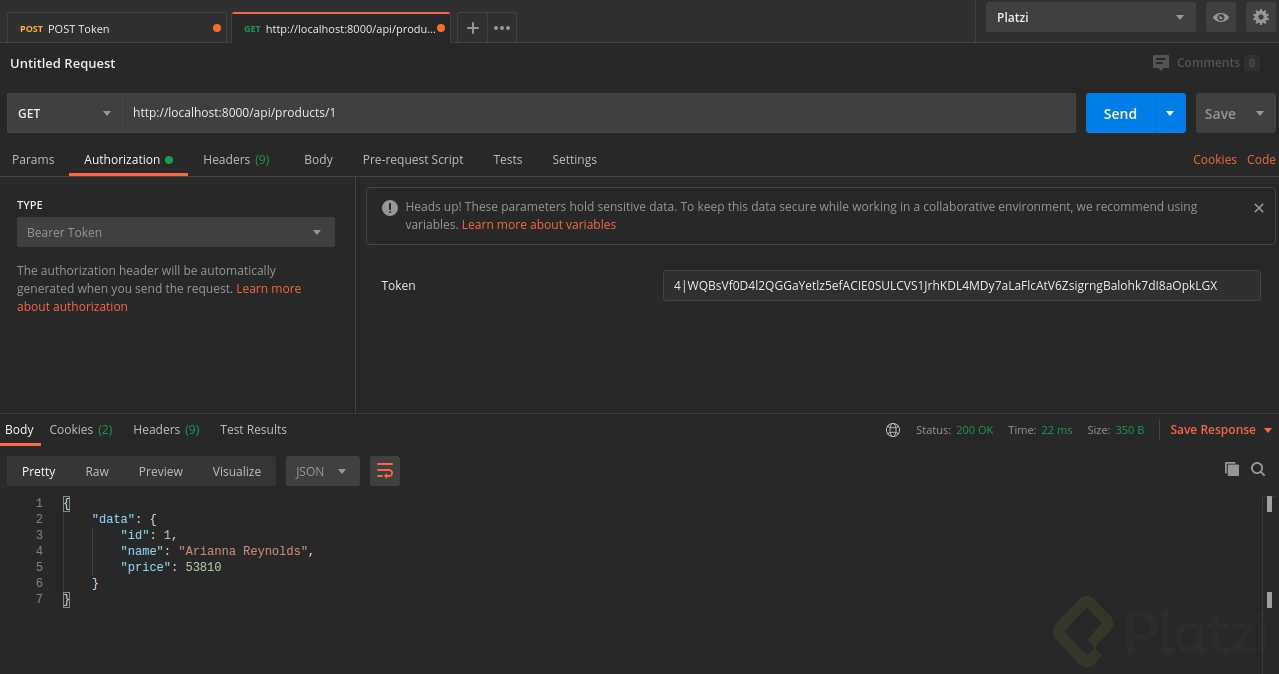Image resolution: width=1279 pixels, height=674 pixels.
Task: Search inside the response body
Action: tap(1258, 469)
